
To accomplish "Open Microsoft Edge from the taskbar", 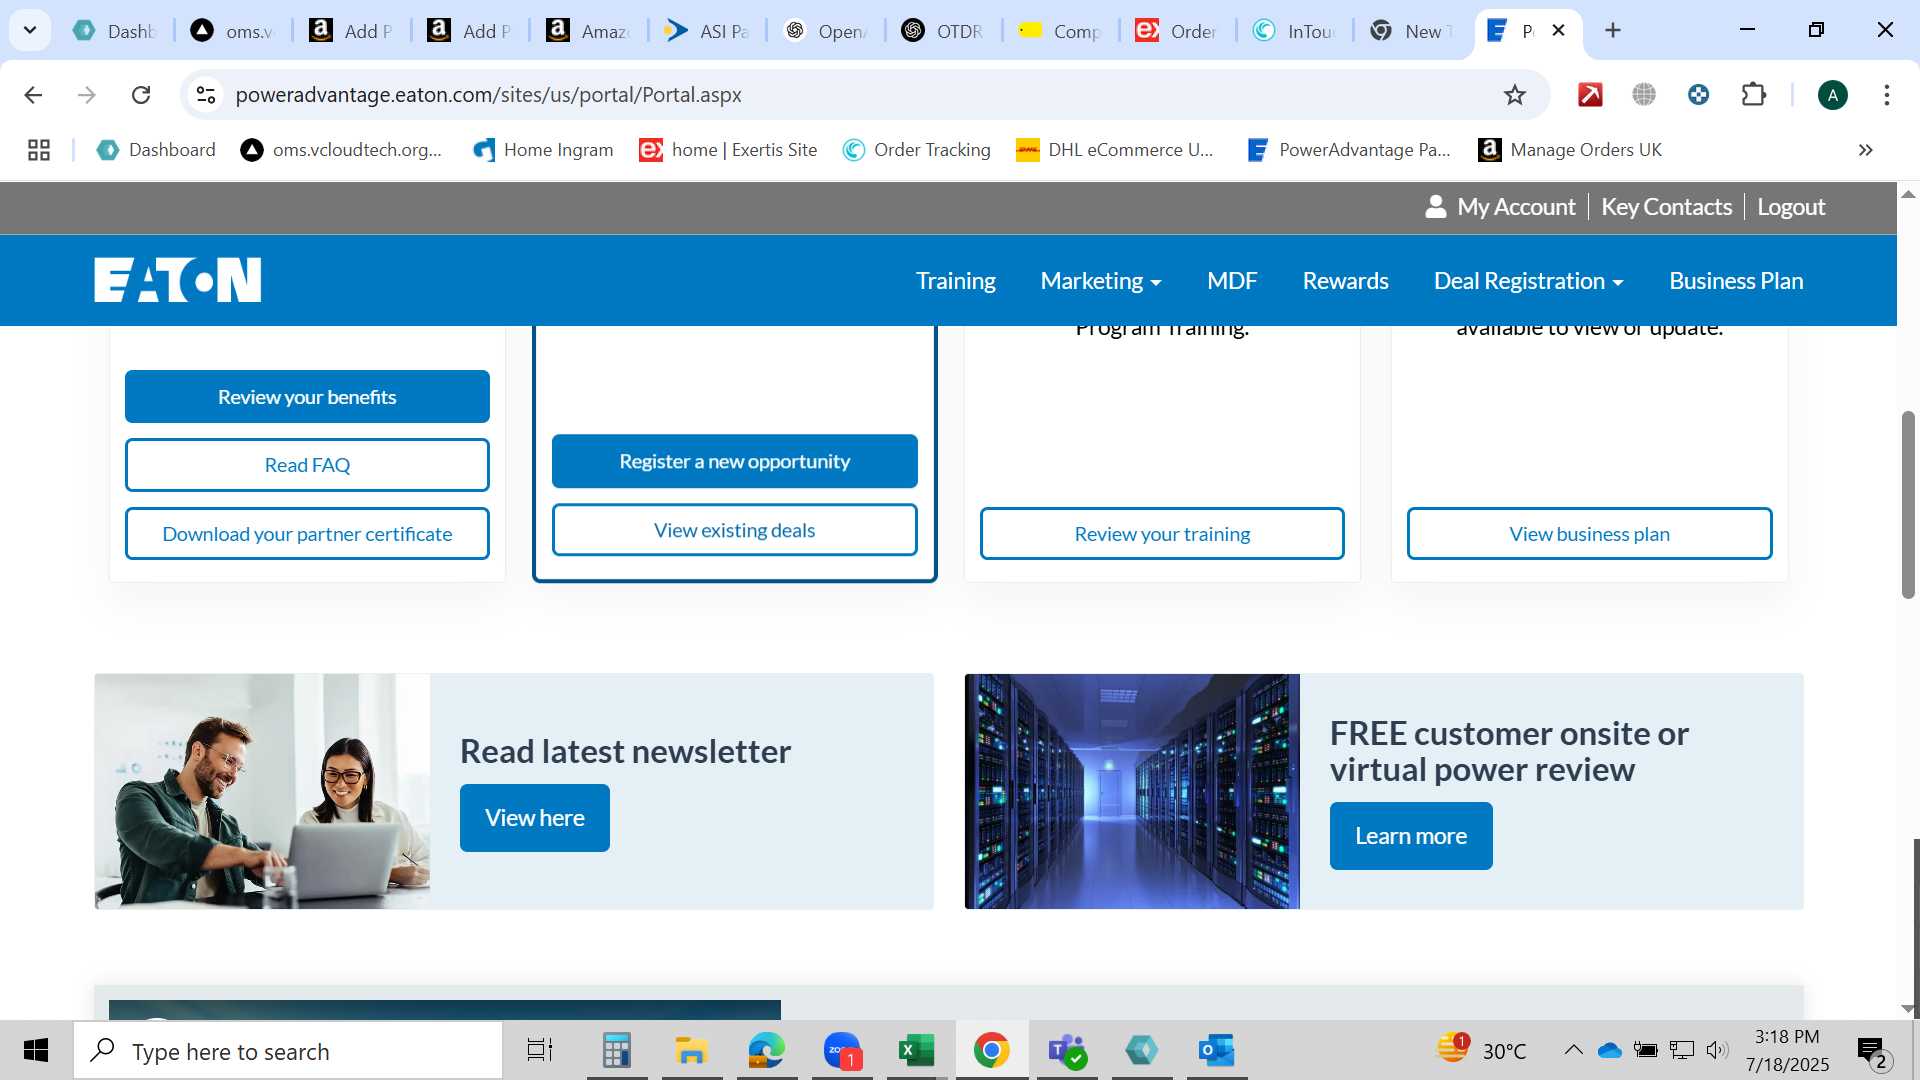I will [767, 1051].
